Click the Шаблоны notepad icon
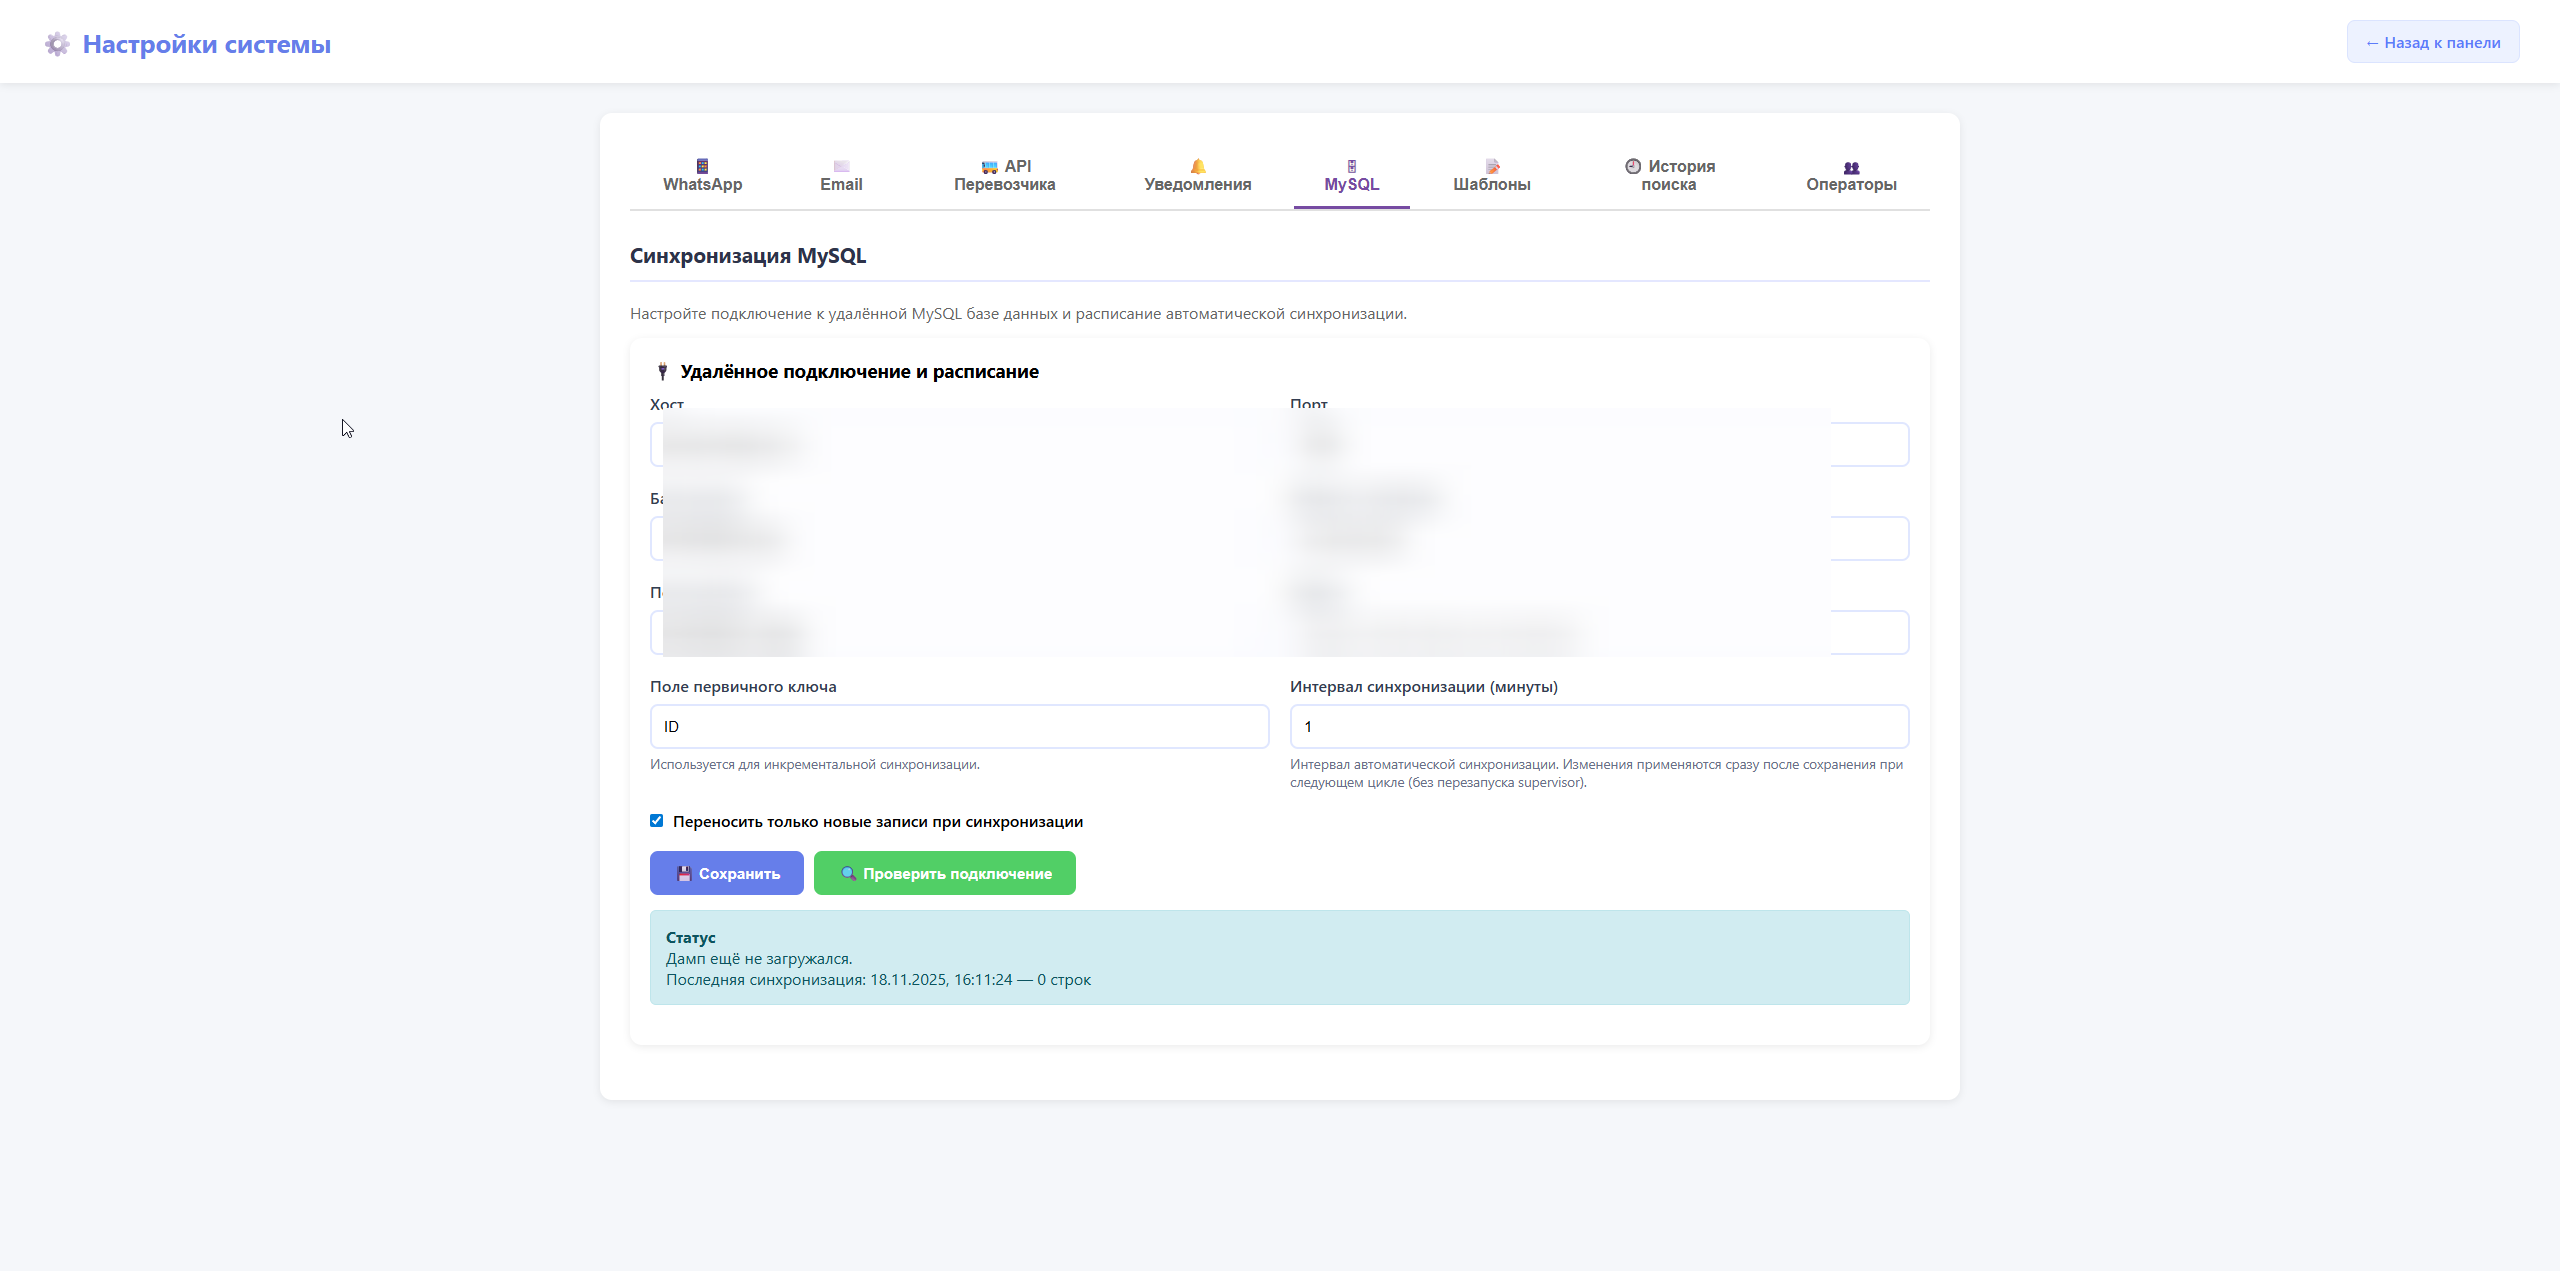 click(x=1491, y=166)
